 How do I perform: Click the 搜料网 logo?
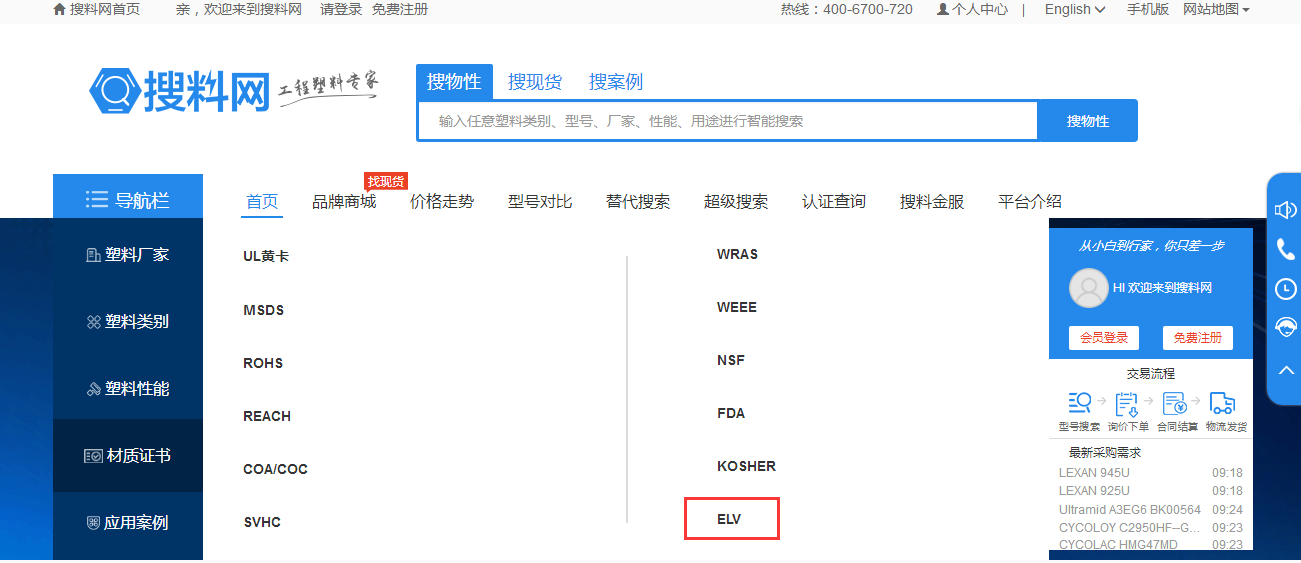pyautogui.click(x=180, y=91)
